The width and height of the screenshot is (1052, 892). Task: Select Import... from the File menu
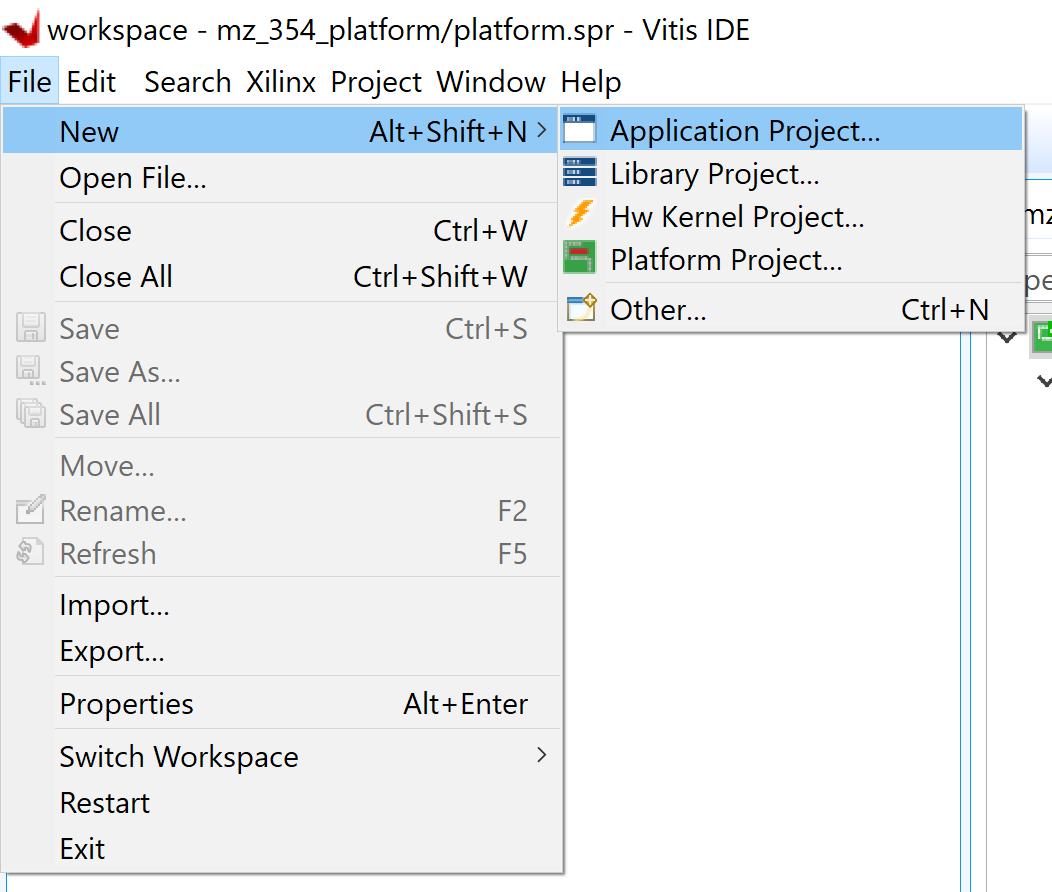(113, 605)
